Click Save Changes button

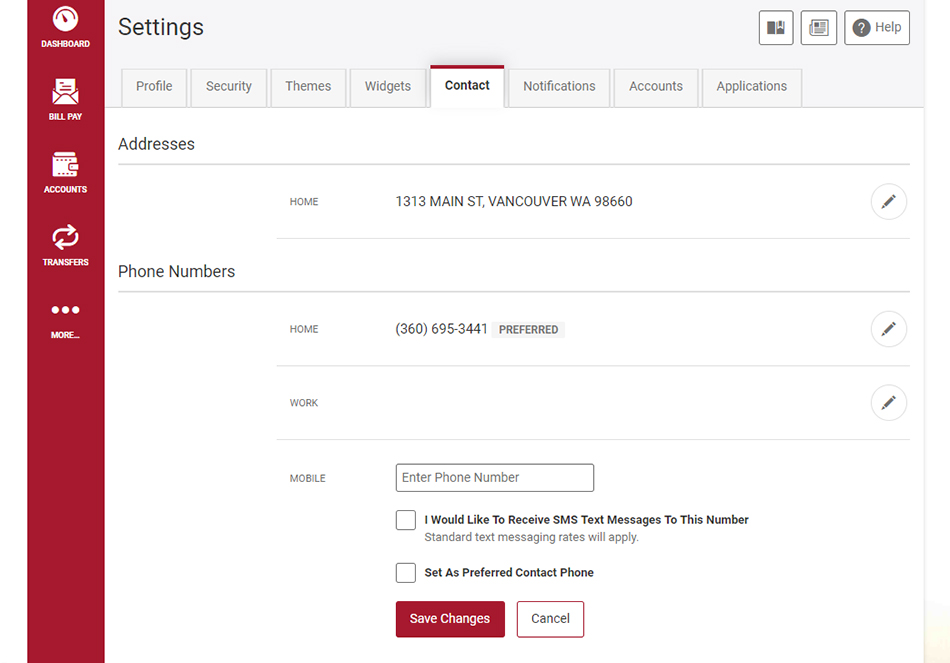click(x=450, y=619)
